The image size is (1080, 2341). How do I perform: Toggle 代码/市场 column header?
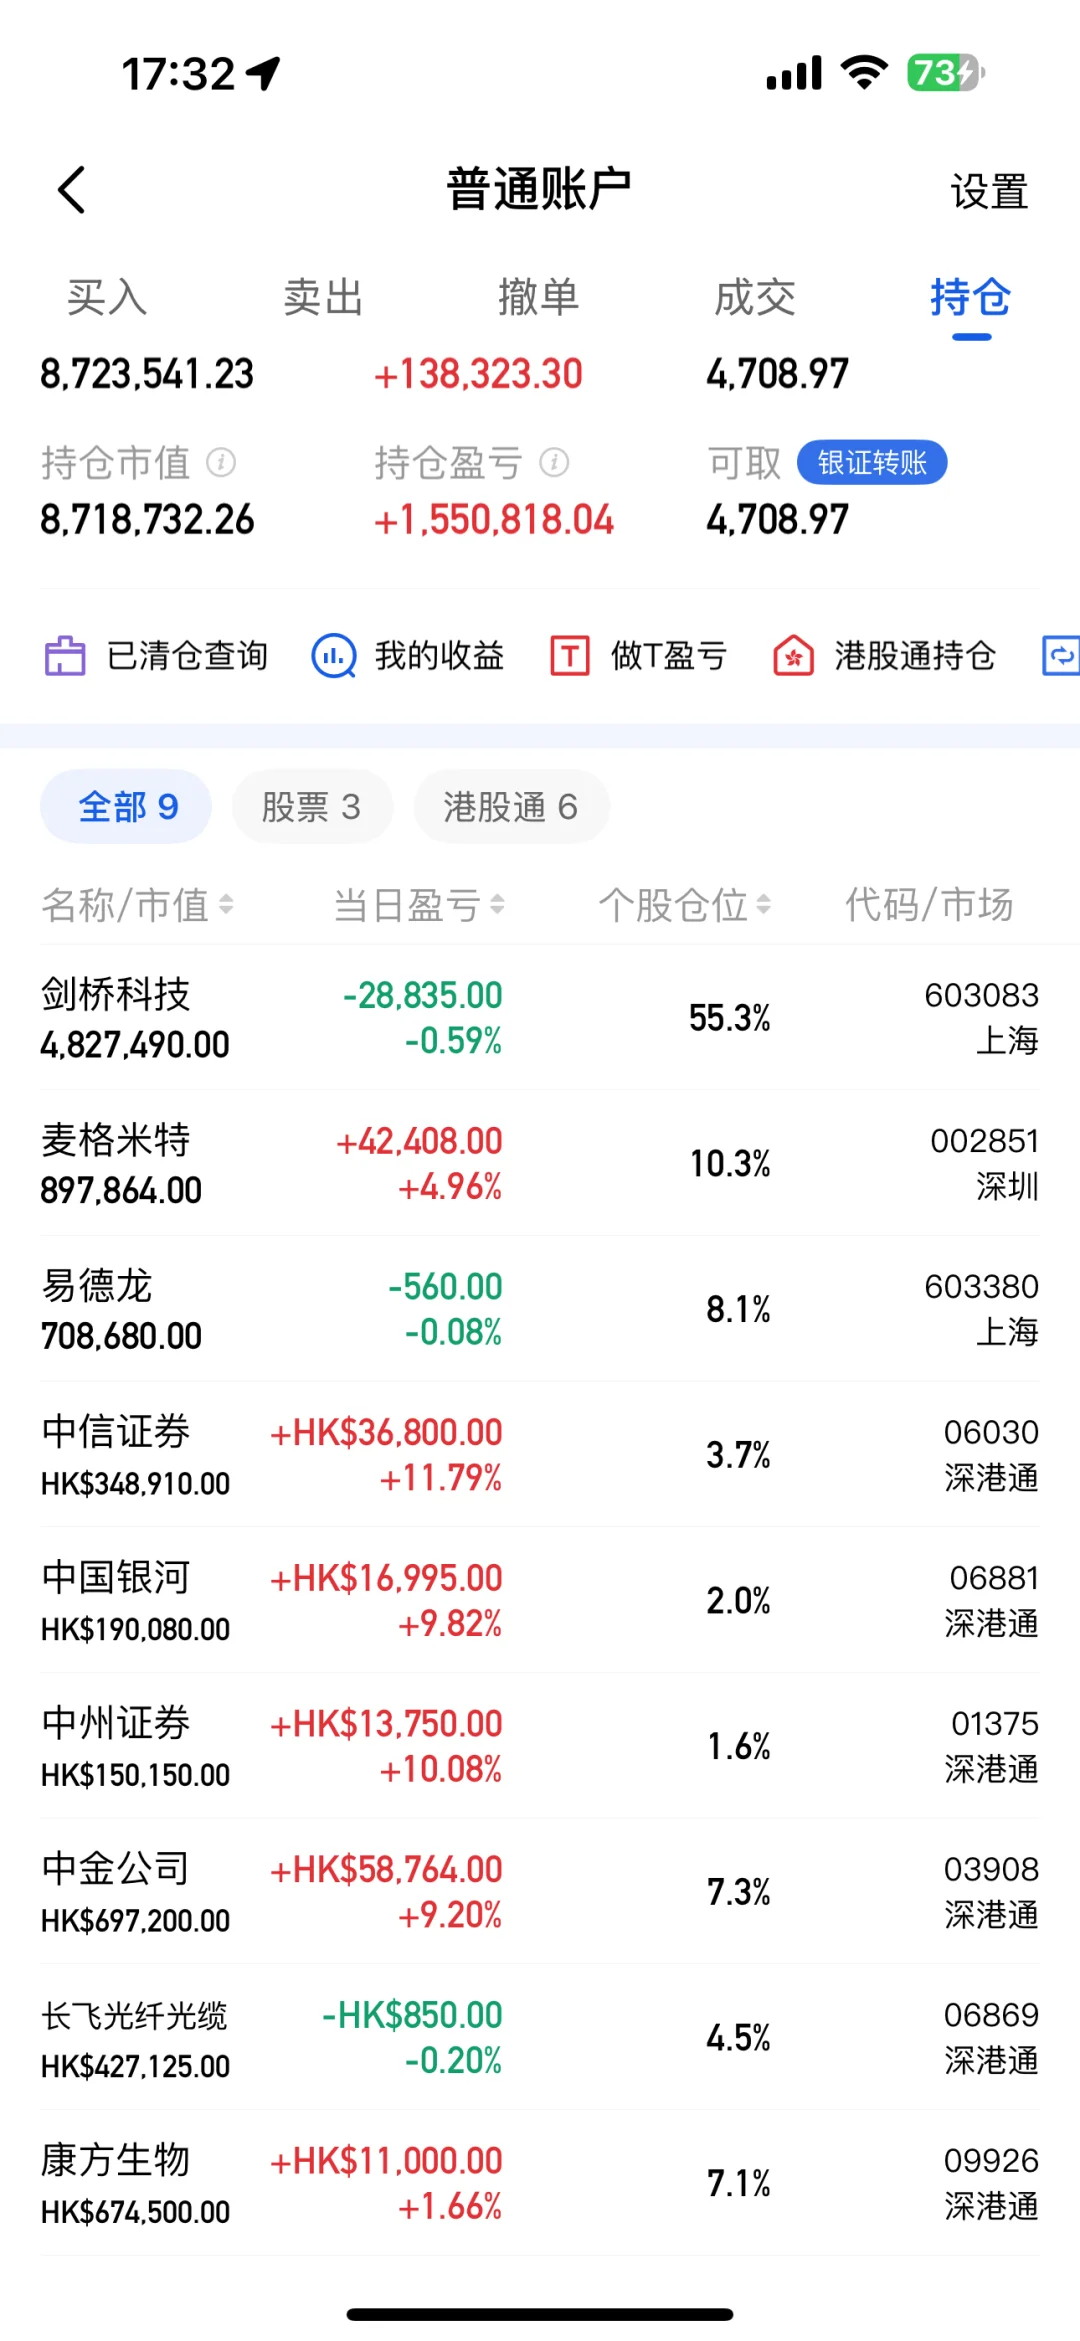929,905
